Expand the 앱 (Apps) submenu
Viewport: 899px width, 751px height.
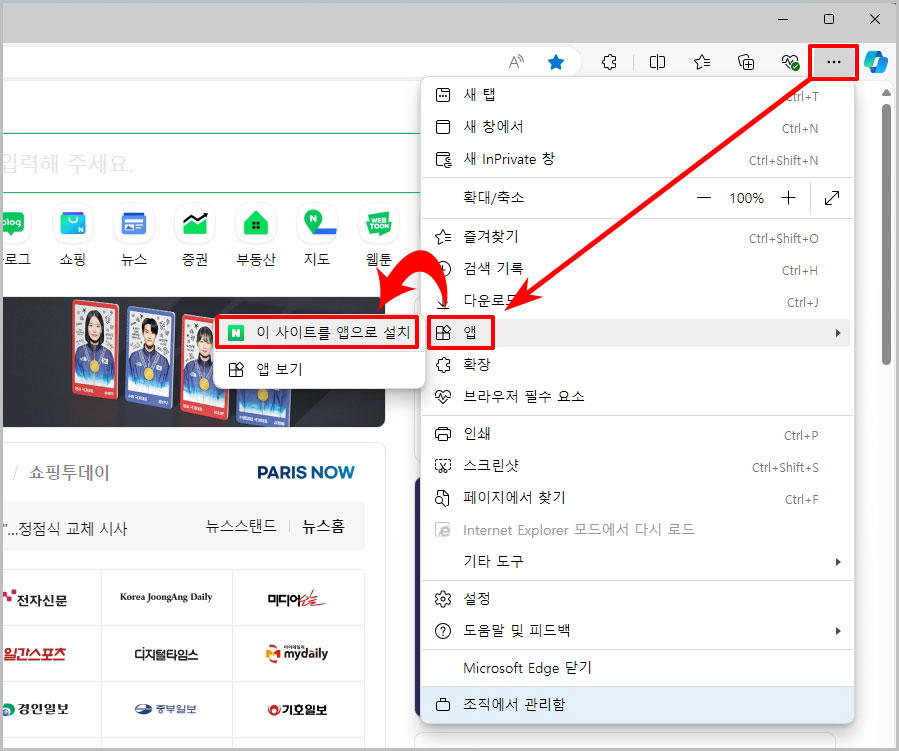coord(636,333)
